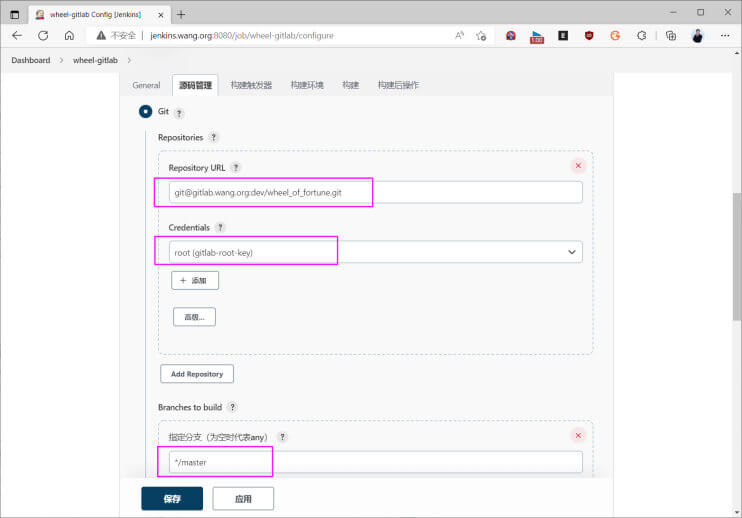The height and width of the screenshot is (518, 742).
Task: Select the Git radio button
Action: 145,112
